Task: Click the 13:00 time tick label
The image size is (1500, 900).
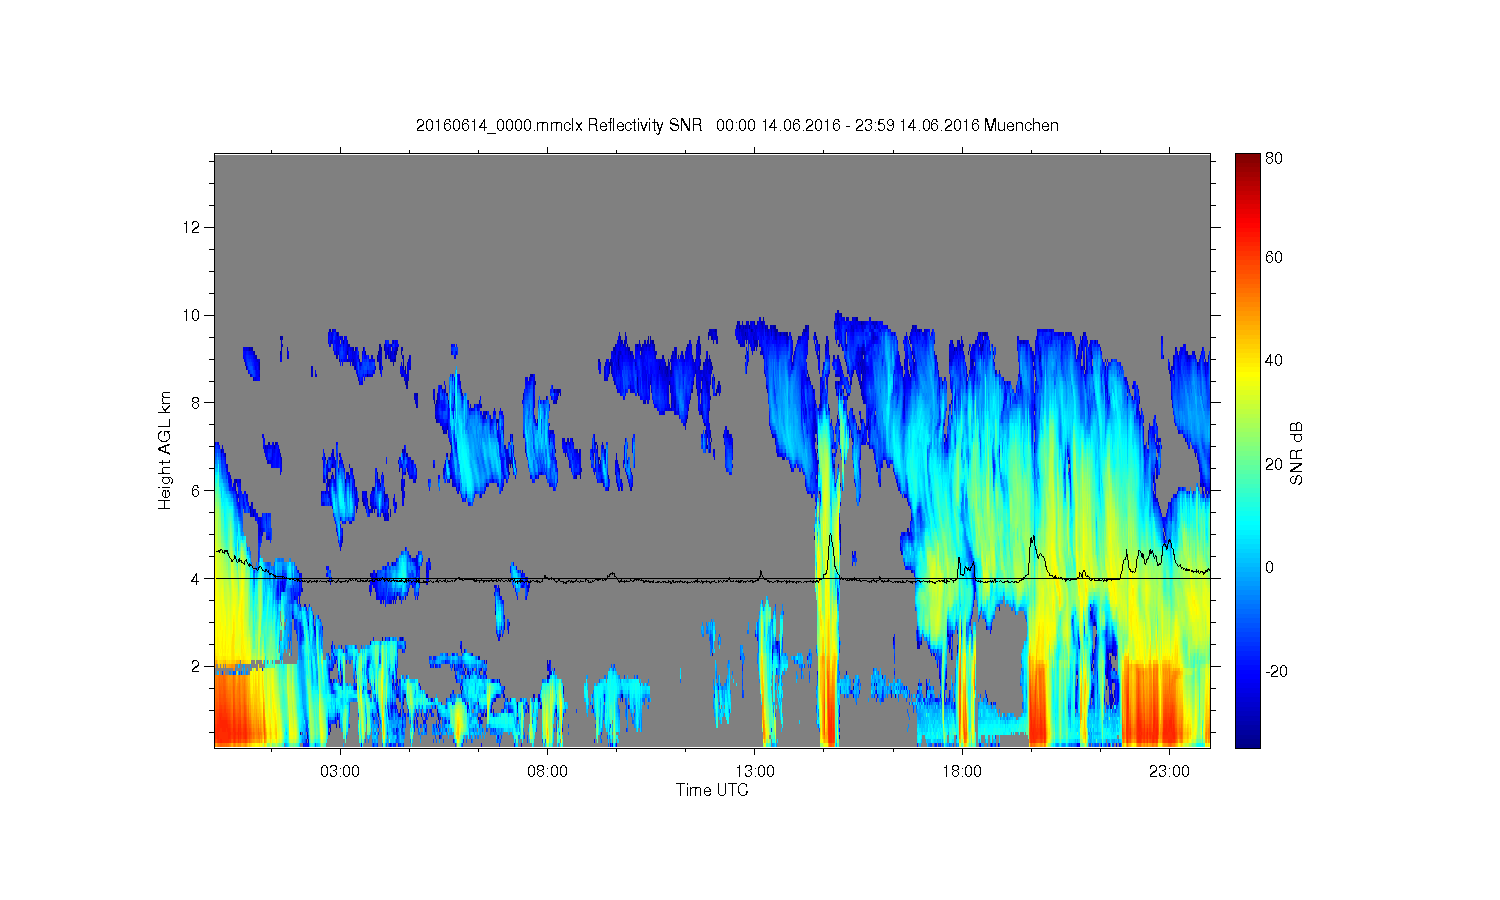Action: pyautogui.click(x=755, y=771)
